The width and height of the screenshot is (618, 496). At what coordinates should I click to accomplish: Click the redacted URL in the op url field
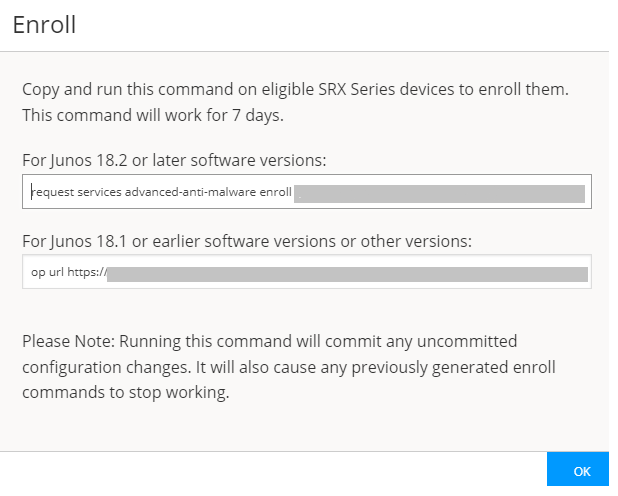click(346, 273)
